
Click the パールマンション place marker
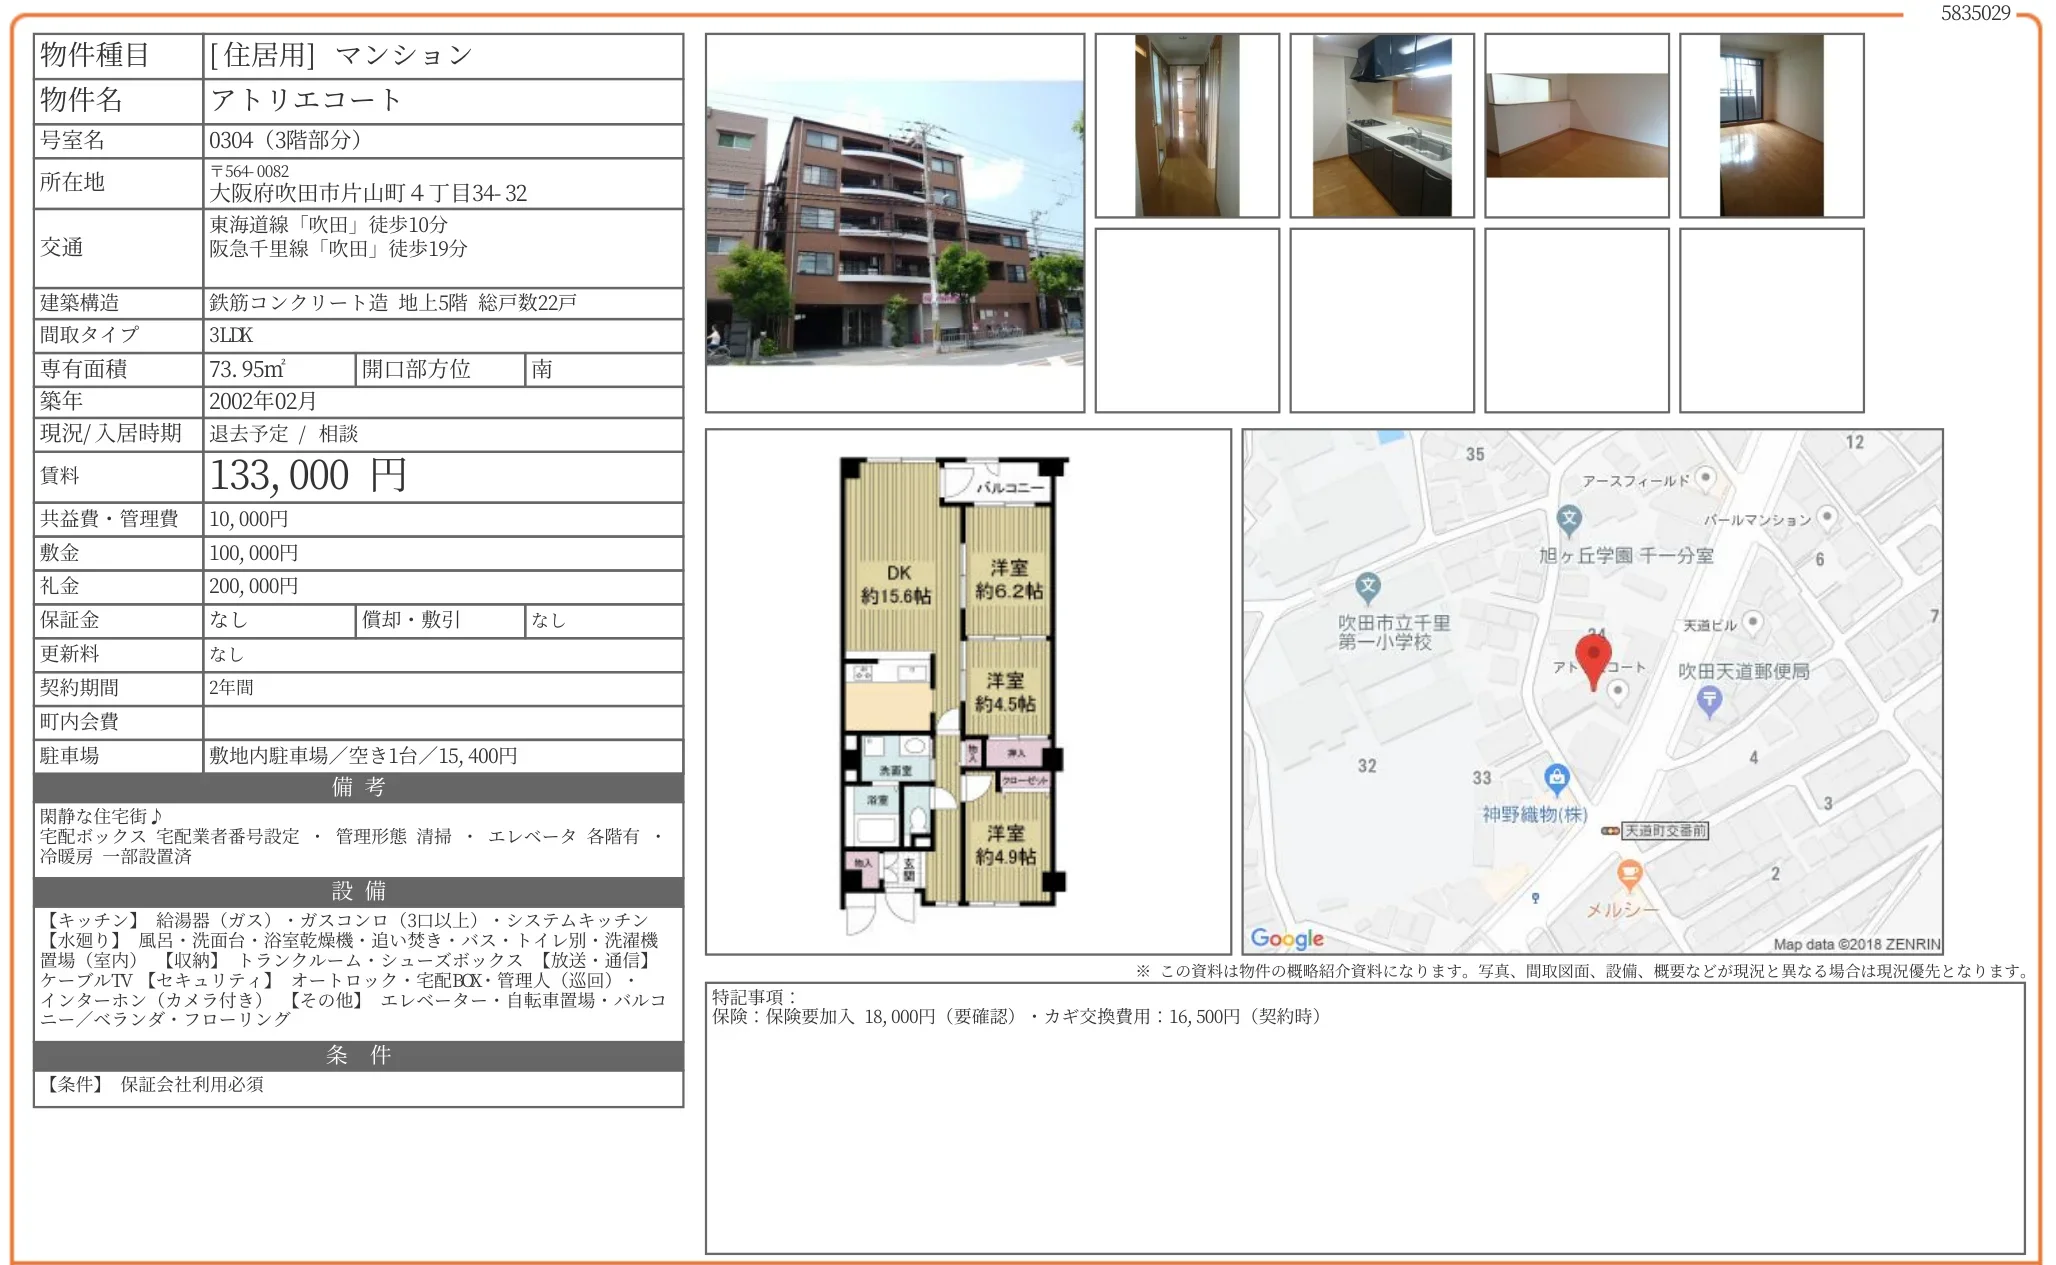pyautogui.click(x=1827, y=516)
